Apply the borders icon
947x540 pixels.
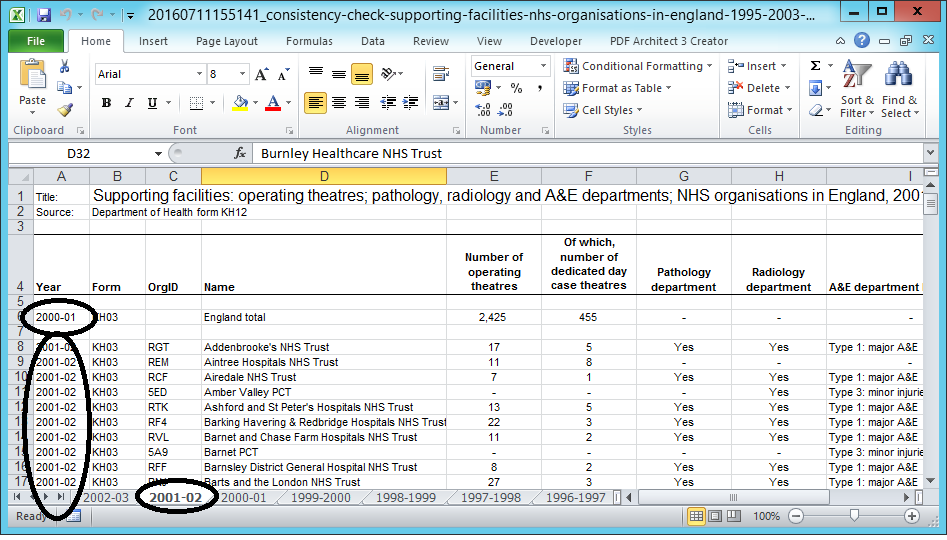[x=196, y=103]
